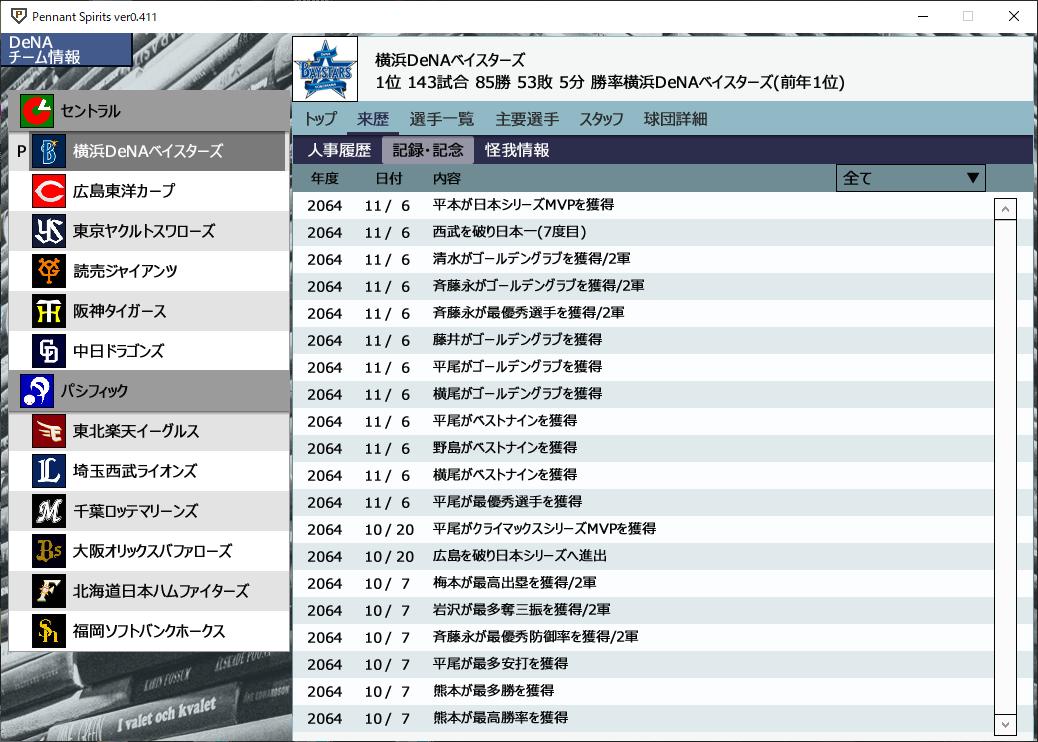1038x742 pixels.
Task: Select 埼玉西武ライオンズ in team list
Action: [x=149, y=471]
